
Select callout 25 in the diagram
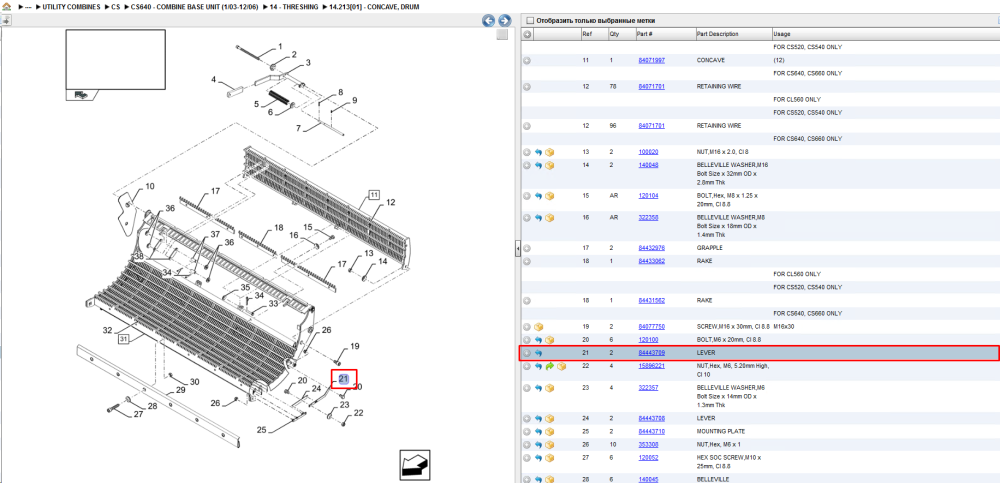(261, 430)
